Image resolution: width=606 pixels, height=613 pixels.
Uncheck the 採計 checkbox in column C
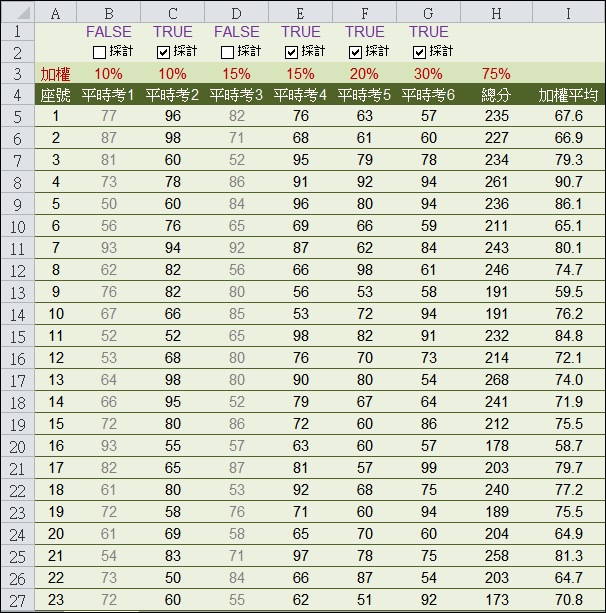(163, 52)
